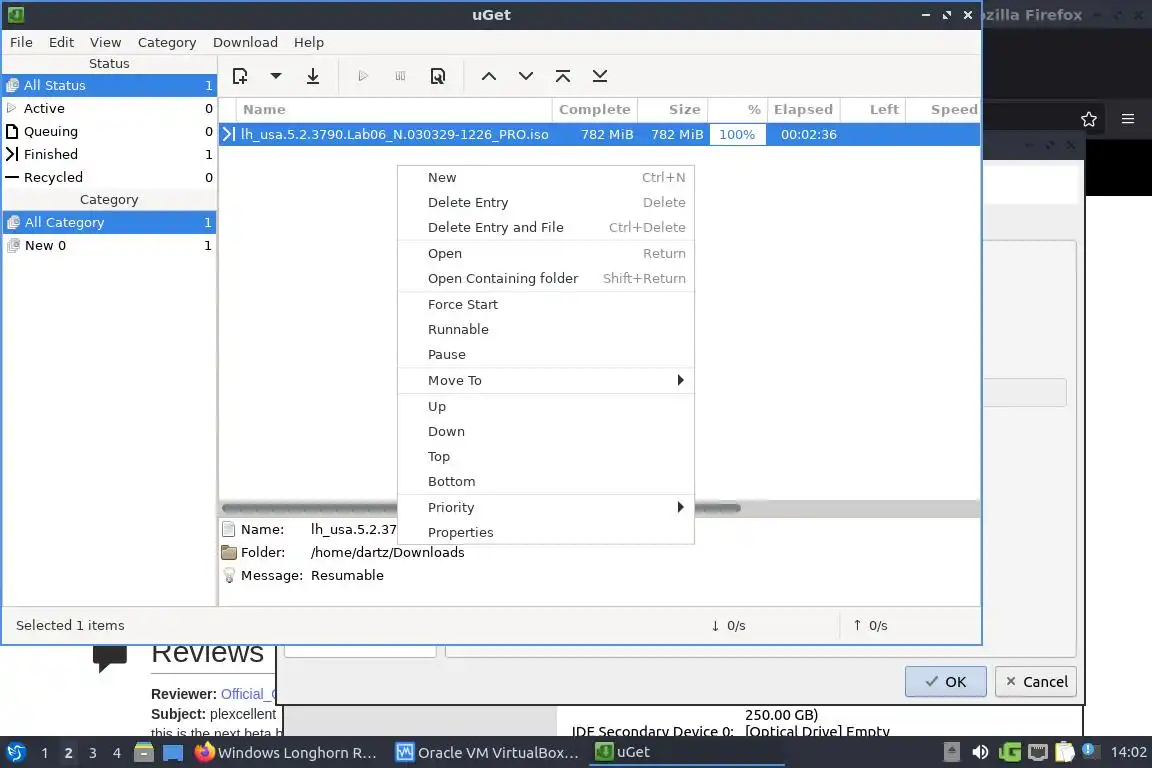1152x768 pixels.
Task: Switch to Windows Longhorn Firefox taskbar item
Action: 286,753
